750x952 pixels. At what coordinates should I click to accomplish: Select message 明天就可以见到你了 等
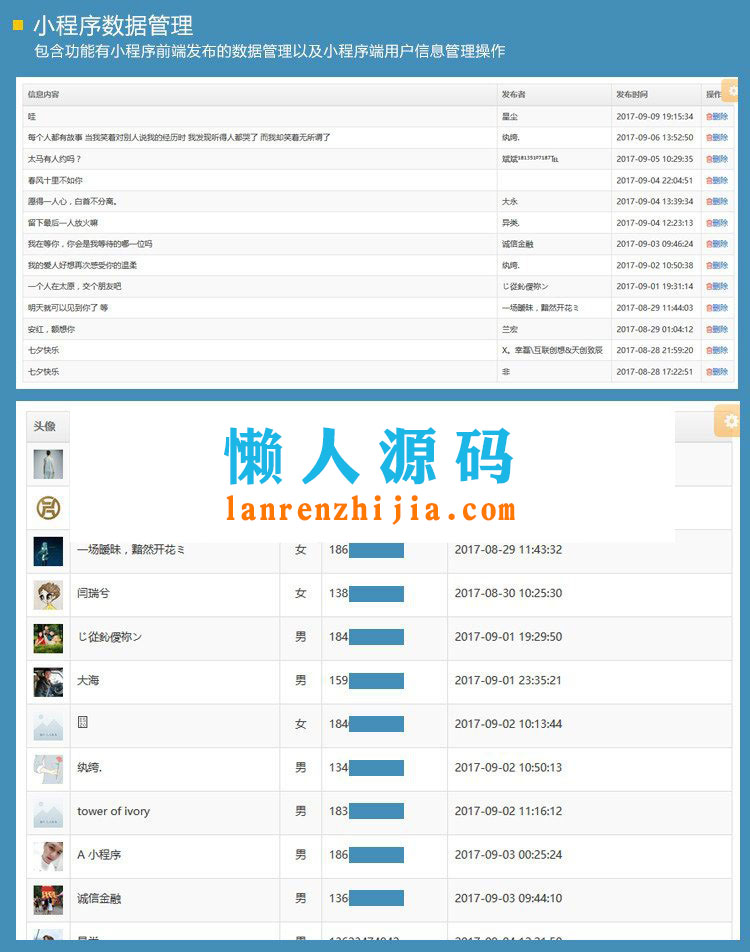tap(67, 308)
